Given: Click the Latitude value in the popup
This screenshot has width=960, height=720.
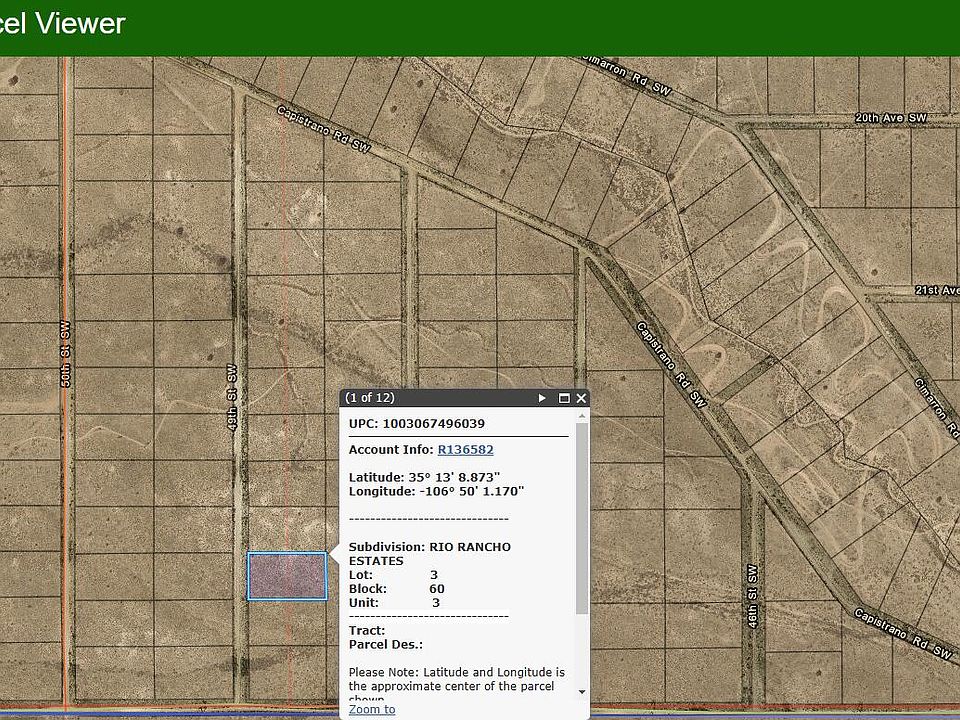Looking at the screenshot, I should click(454, 477).
